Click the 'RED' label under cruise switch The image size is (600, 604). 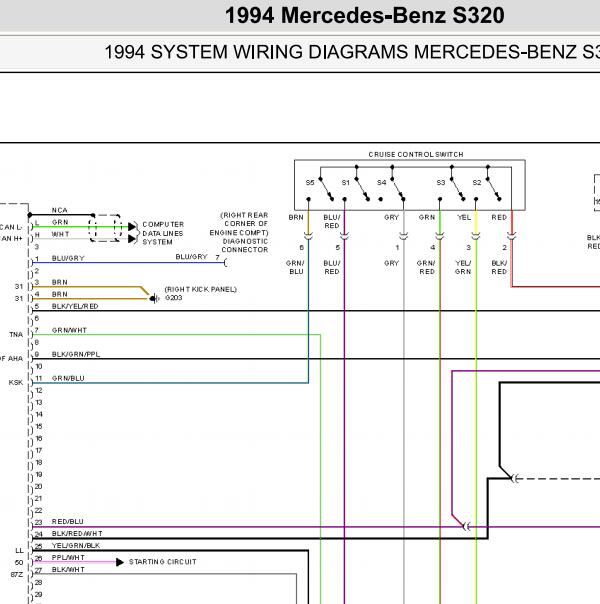pyautogui.click(x=499, y=217)
